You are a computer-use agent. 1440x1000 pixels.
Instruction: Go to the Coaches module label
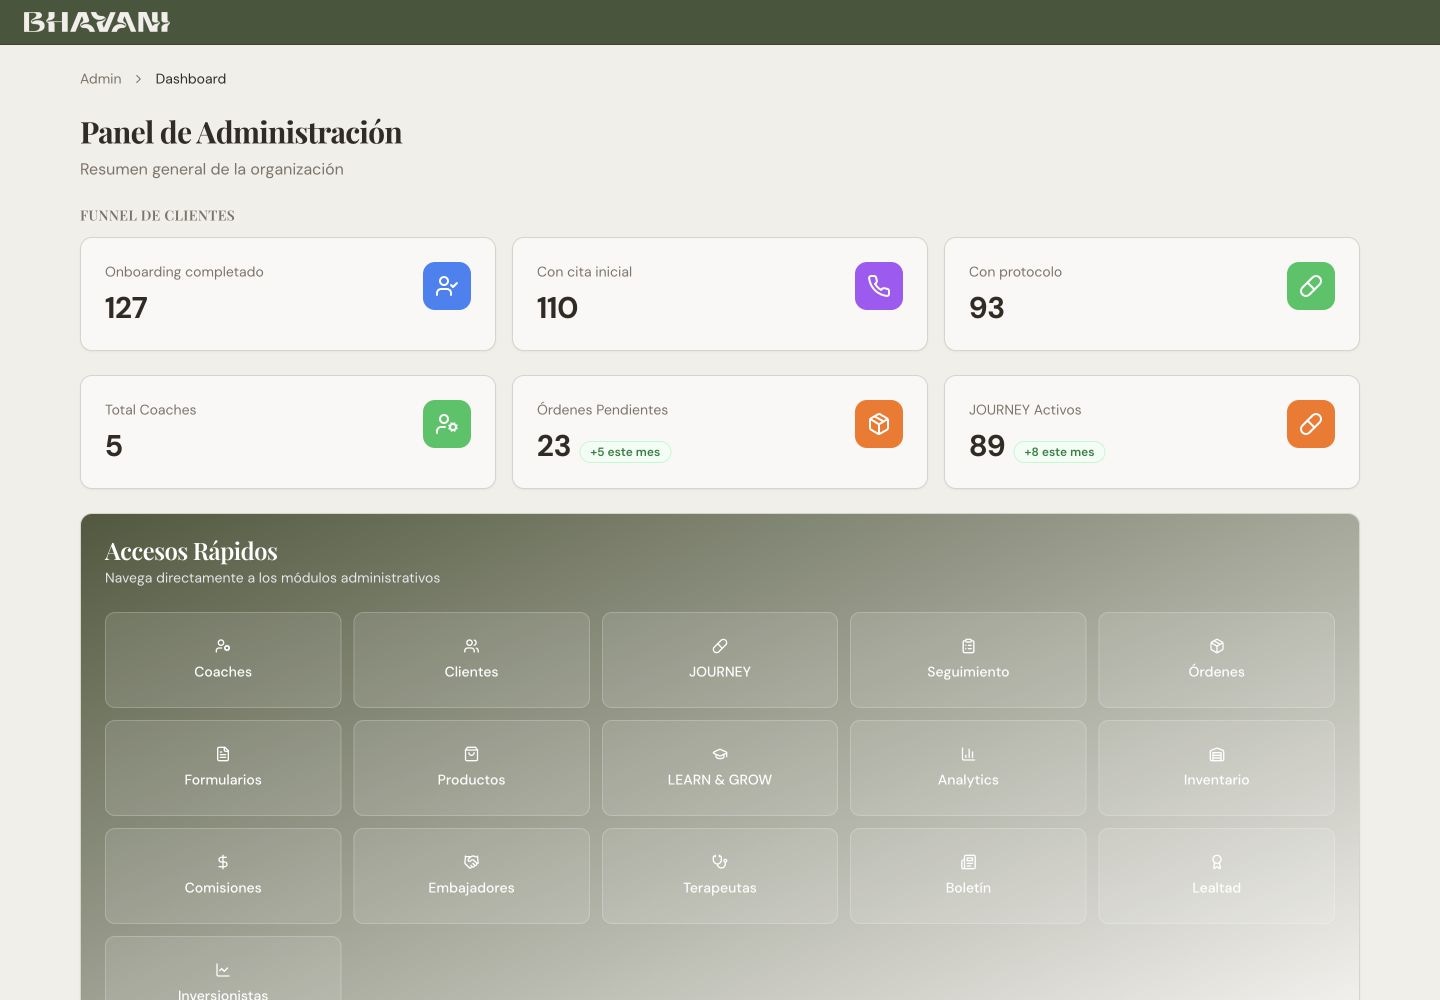(x=223, y=672)
